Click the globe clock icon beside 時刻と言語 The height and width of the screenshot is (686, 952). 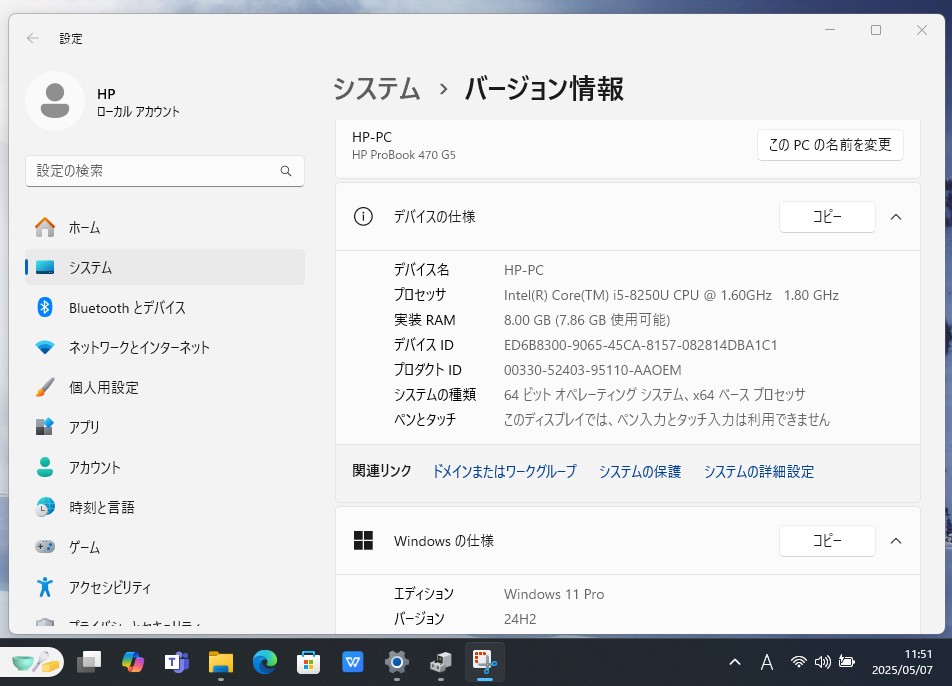[45, 507]
